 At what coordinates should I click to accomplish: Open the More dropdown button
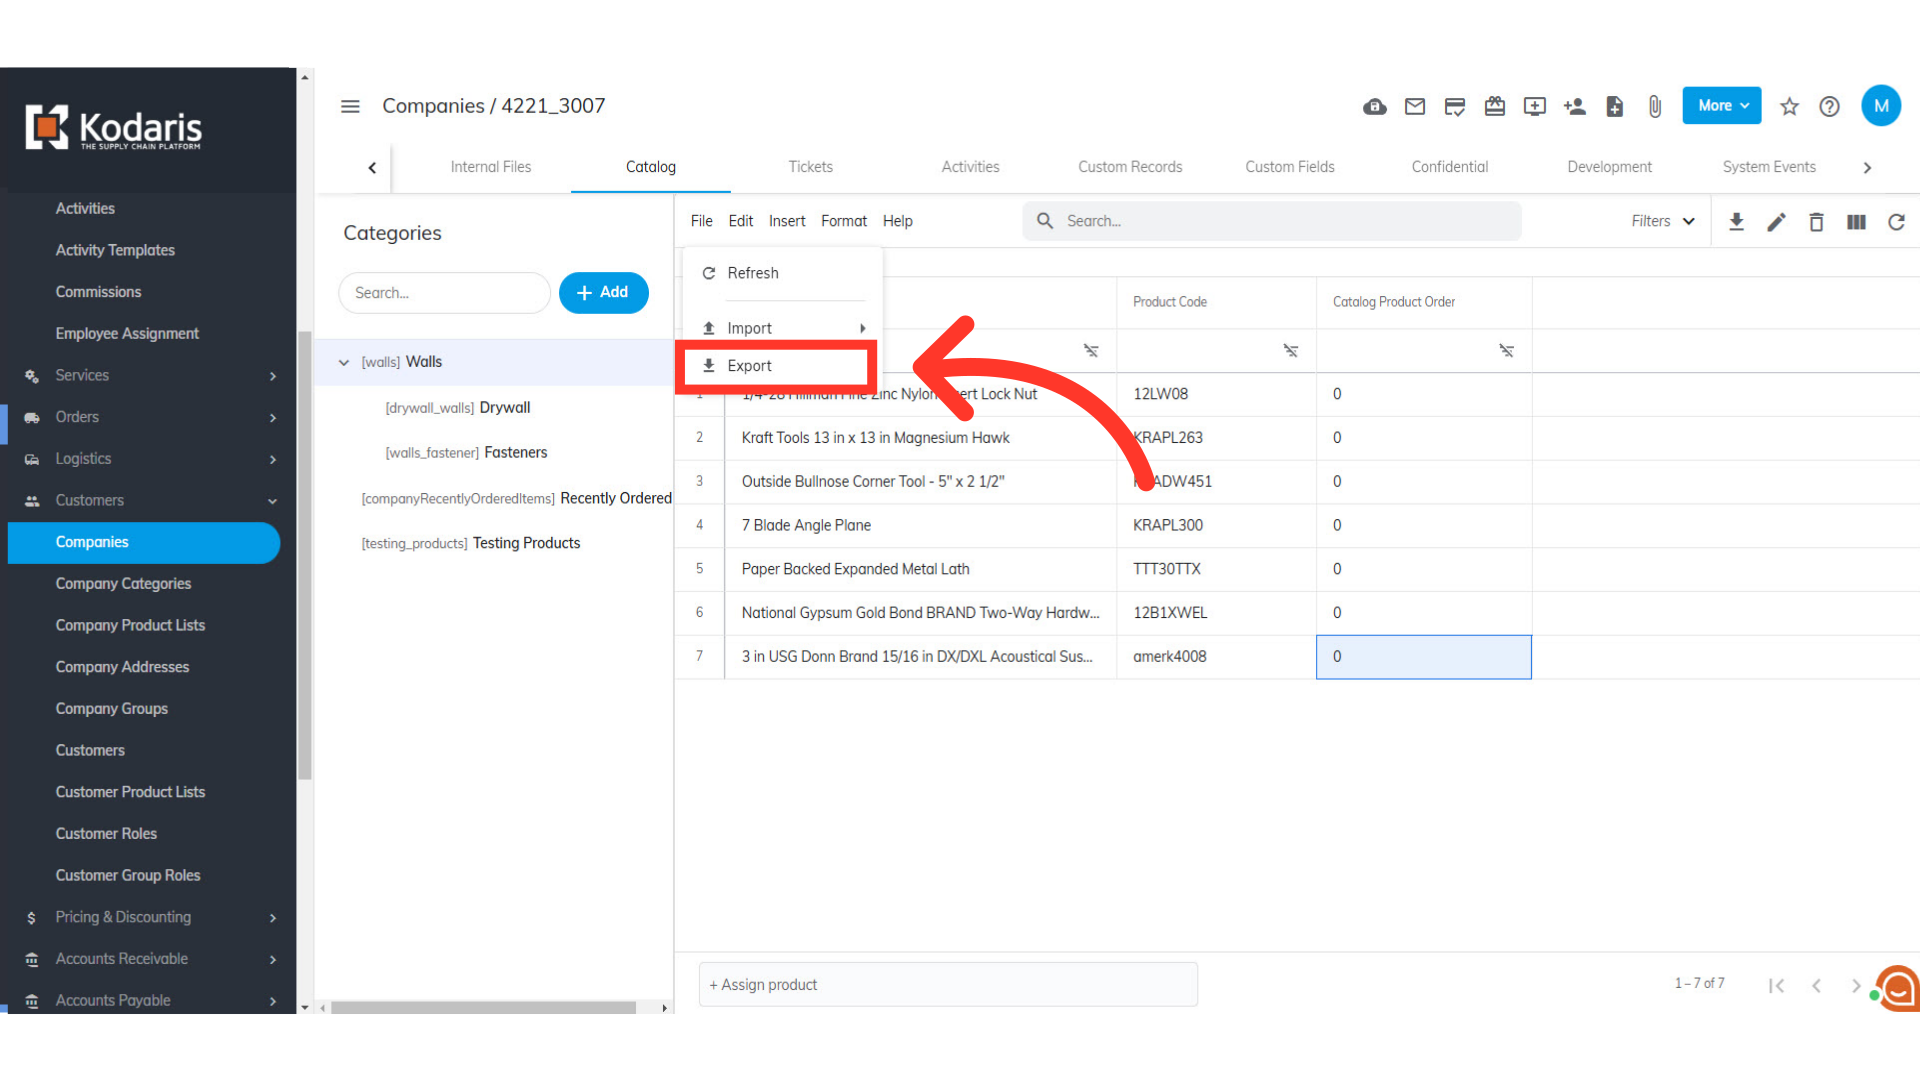[1722, 106]
